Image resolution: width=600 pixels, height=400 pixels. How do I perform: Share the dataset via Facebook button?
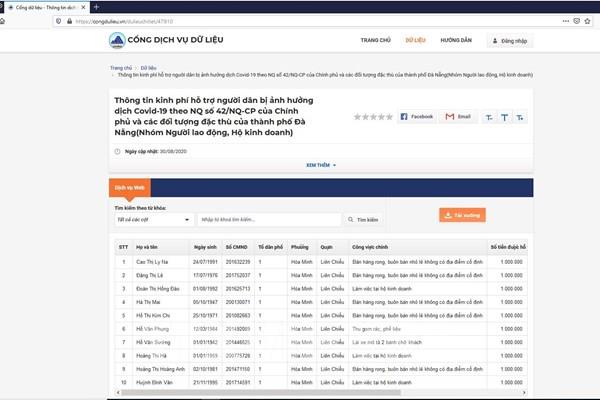[x=416, y=117]
